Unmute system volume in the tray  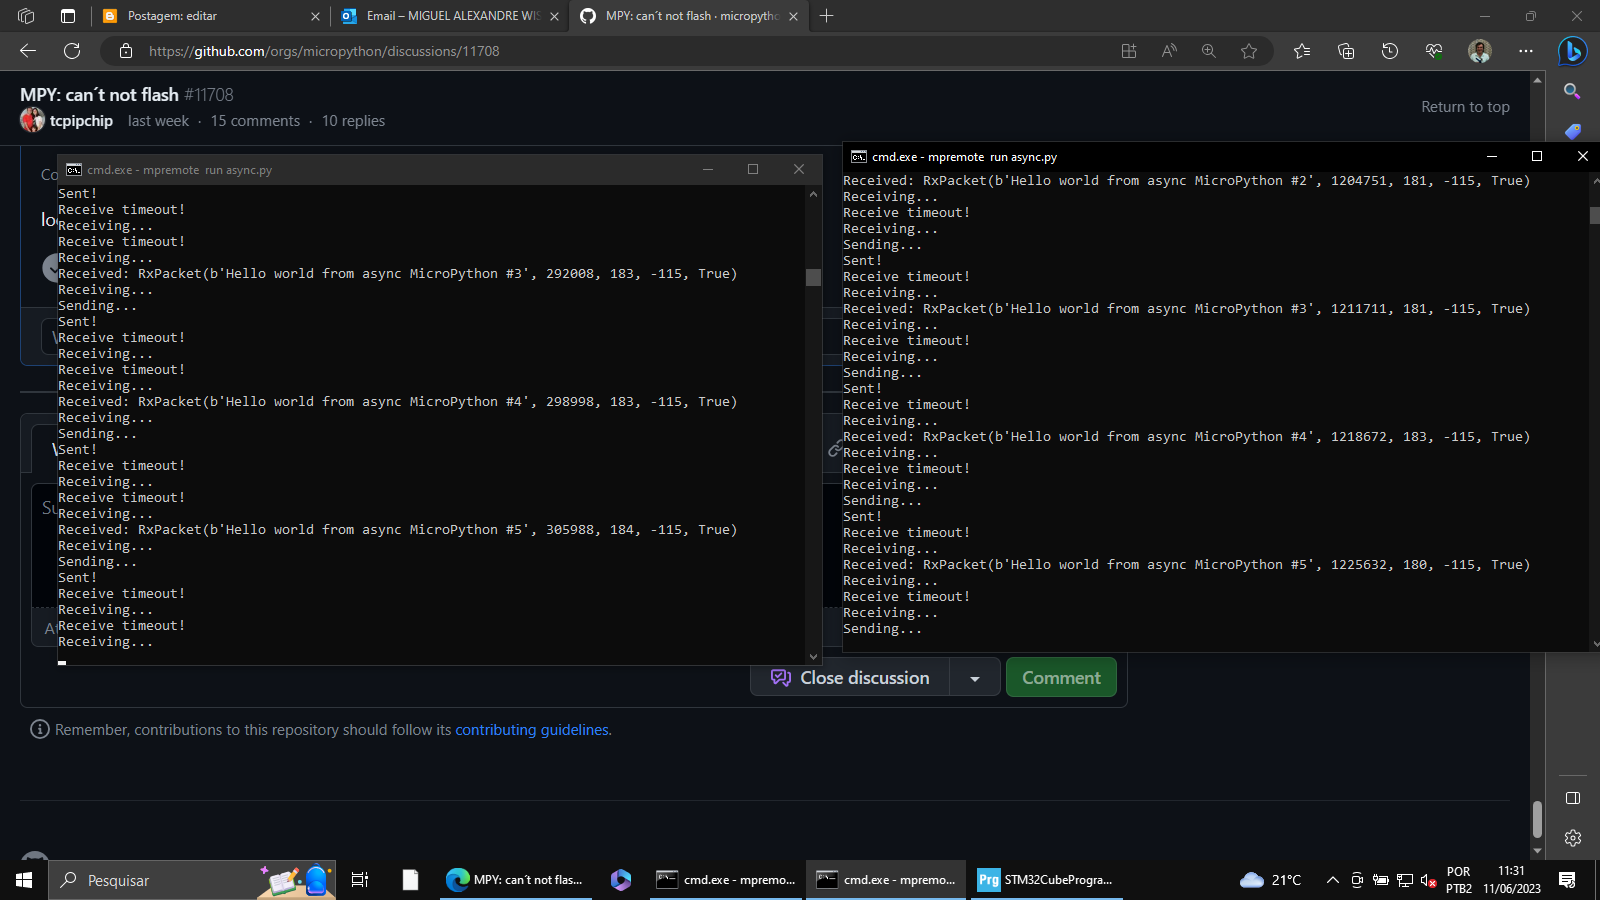click(1427, 881)
